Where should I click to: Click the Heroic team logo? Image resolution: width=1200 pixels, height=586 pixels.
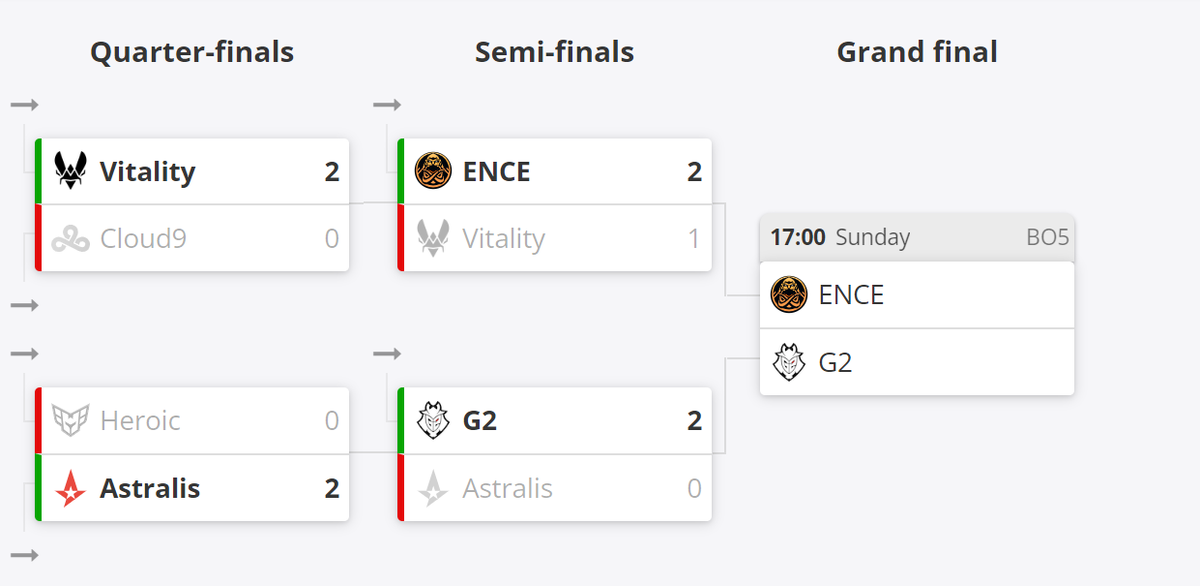(x=71, y=420)
